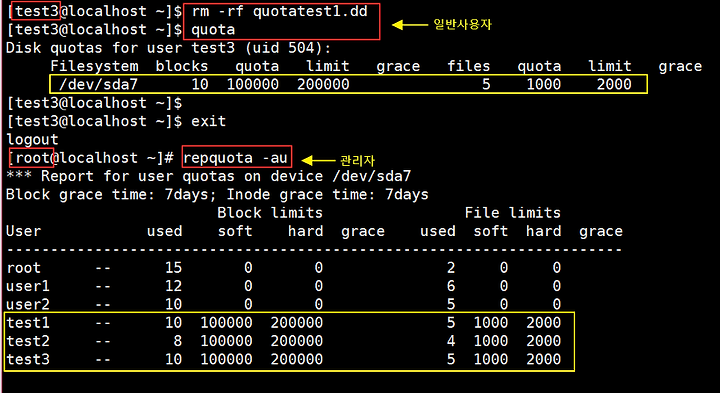Click the used block value '12' for user1

click(x=174, y=286)
